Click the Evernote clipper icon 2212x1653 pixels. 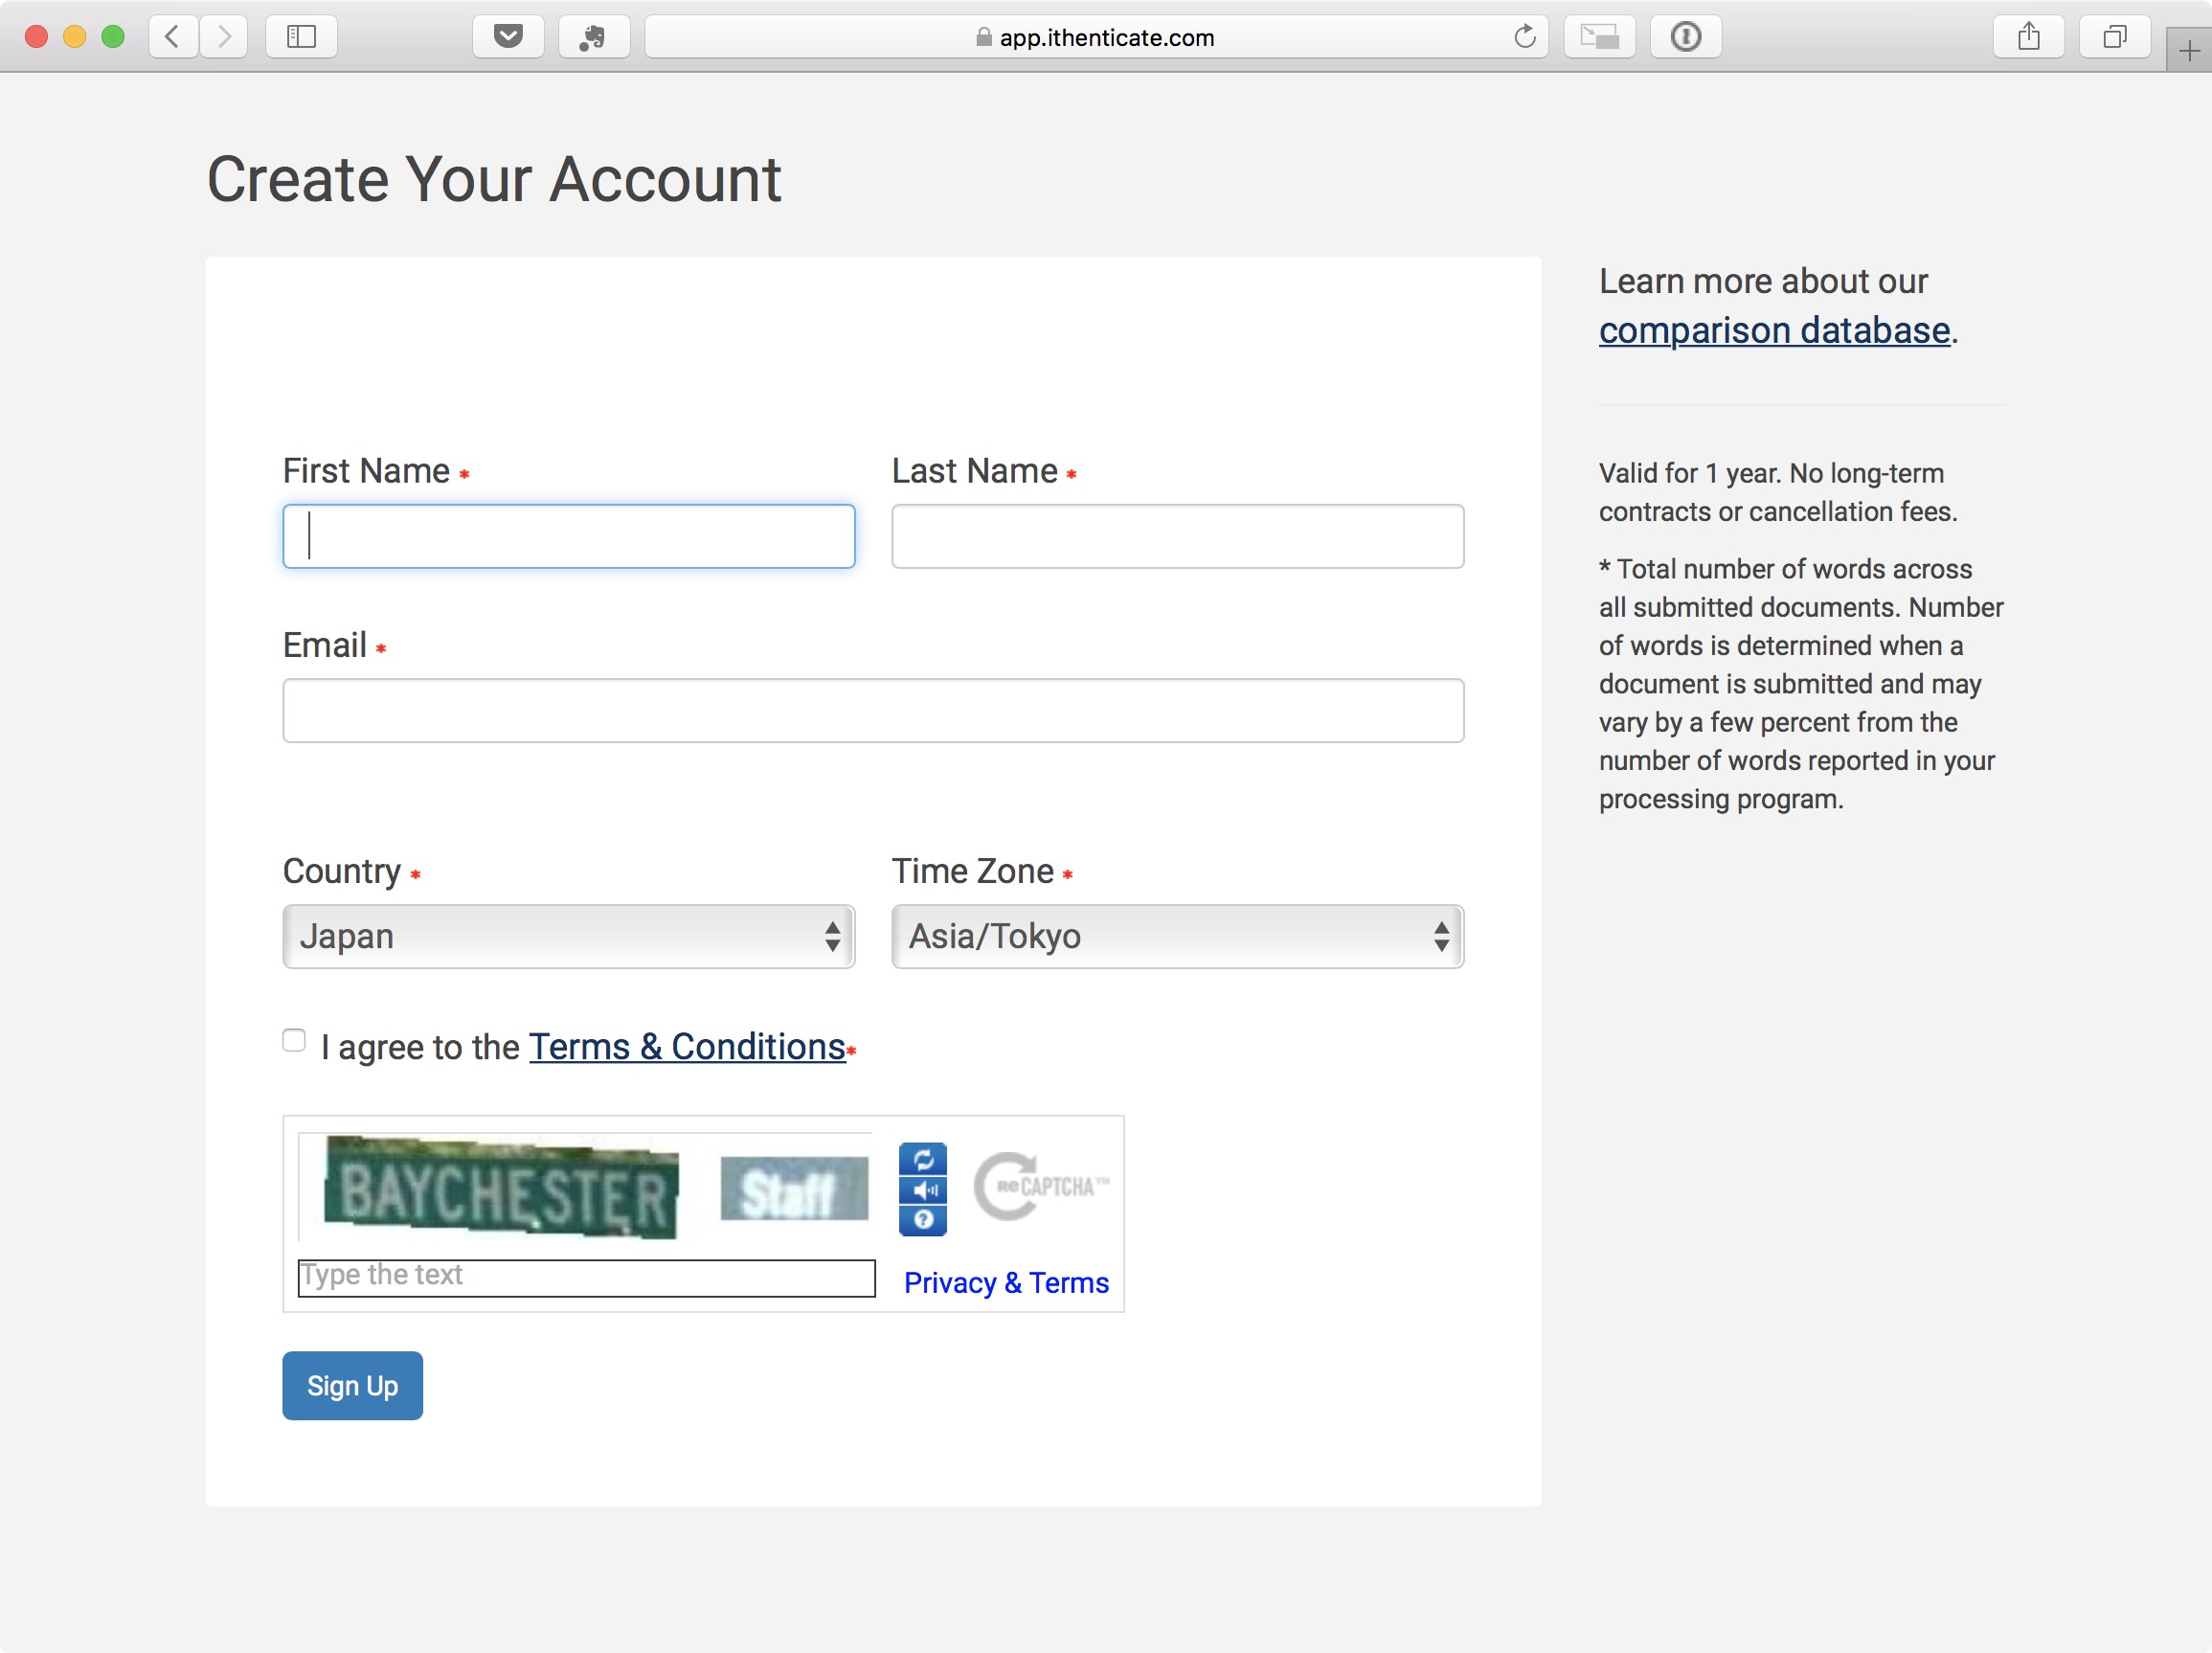(593, 37)
